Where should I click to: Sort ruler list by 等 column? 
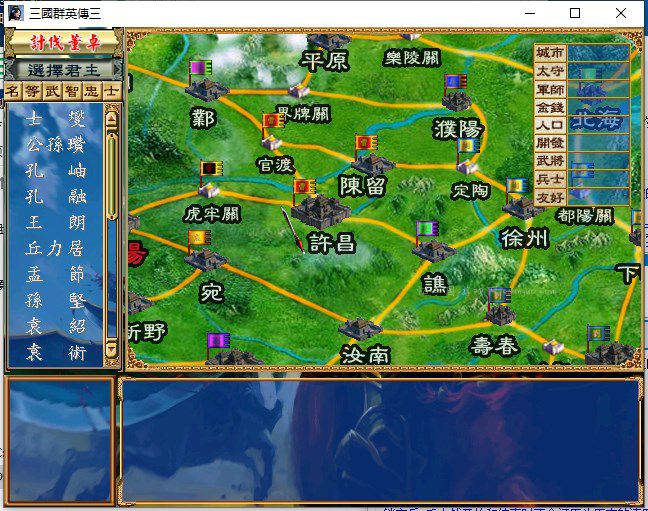pos(33,91)
